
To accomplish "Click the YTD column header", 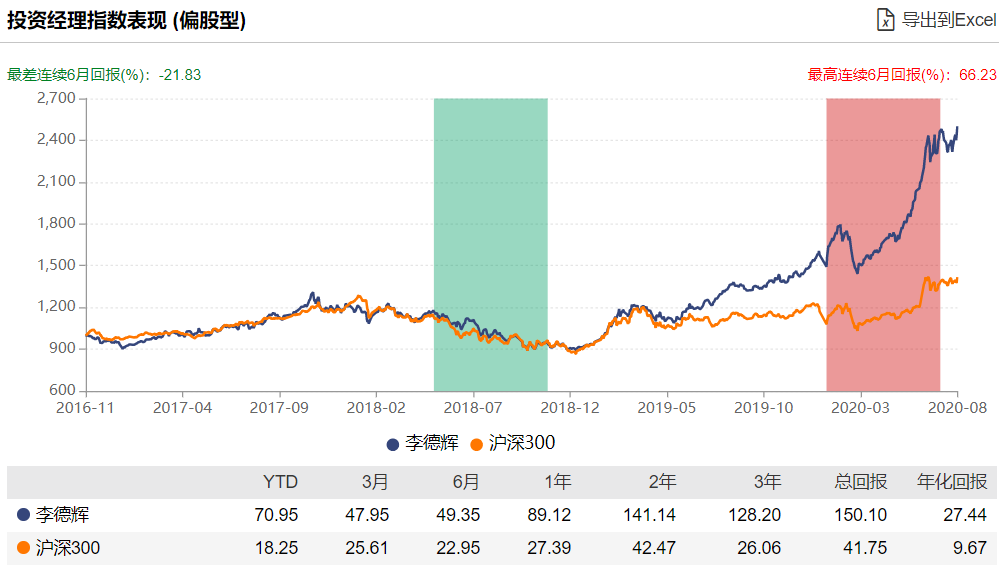I will [280, 482].
